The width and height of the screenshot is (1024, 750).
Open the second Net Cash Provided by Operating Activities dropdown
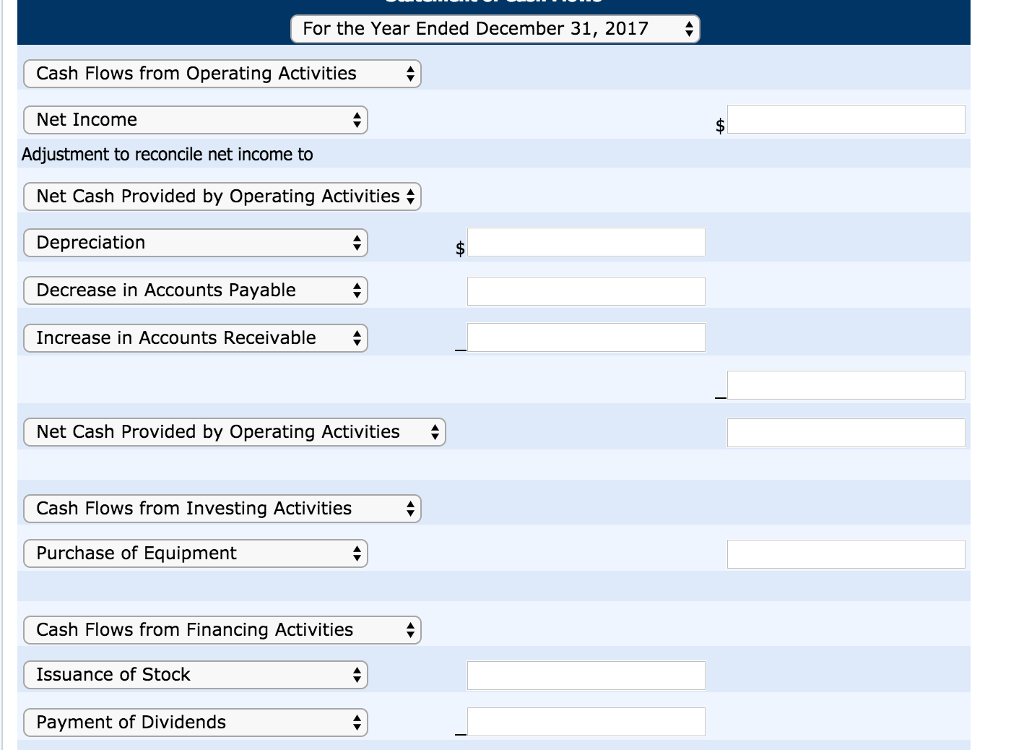pyautogui.click(x=234, y=432)
